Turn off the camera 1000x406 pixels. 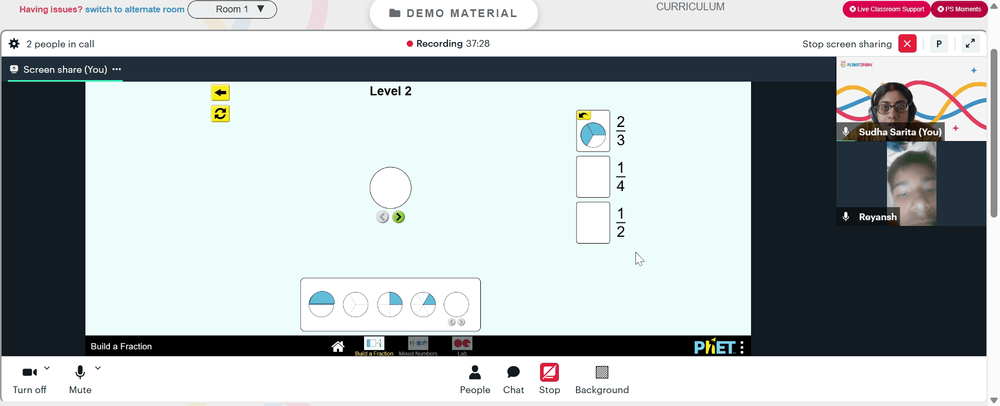tap(29, 379)
